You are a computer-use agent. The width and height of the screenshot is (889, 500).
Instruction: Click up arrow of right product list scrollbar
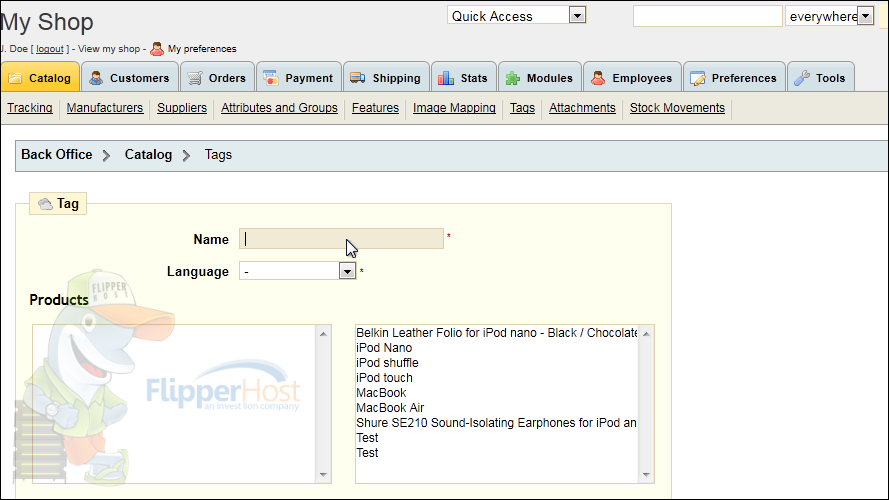click(x=646, y=334)
